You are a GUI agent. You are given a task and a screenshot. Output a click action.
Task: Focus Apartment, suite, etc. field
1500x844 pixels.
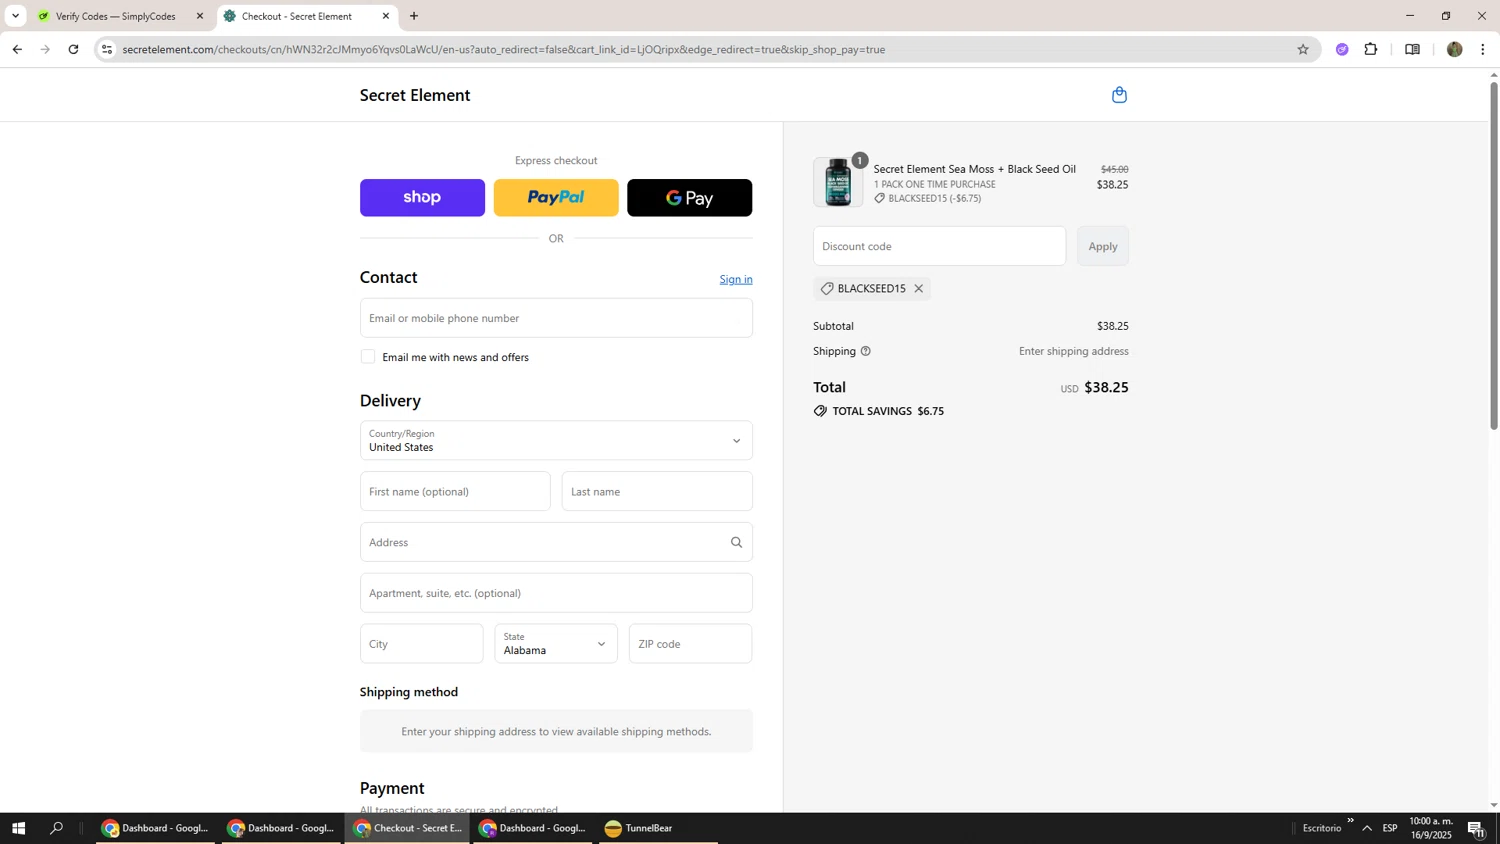coord(556,593)
